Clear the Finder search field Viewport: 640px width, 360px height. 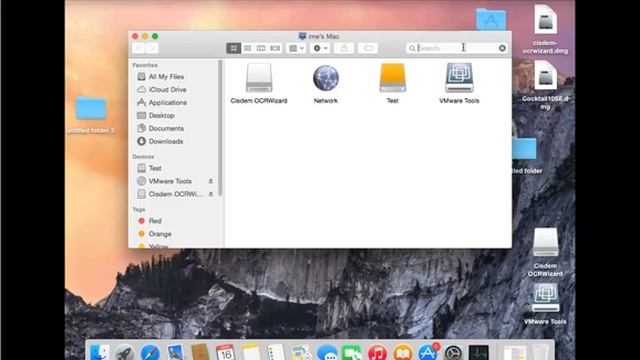[502, 48]
